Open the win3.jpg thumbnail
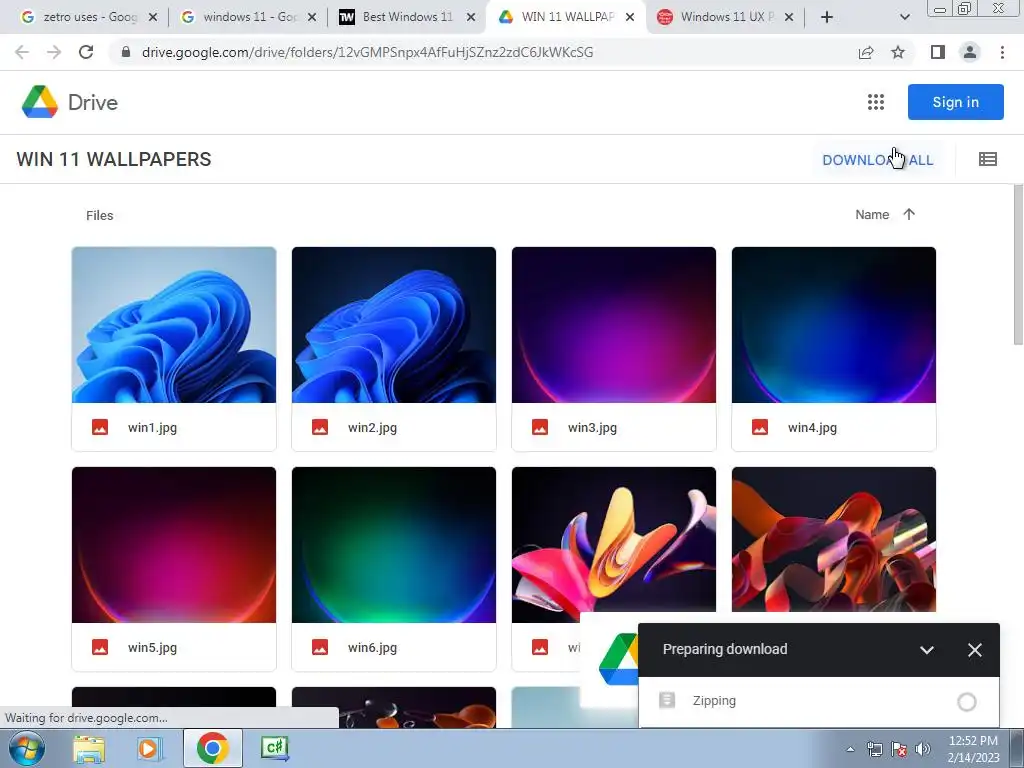This screenshot has height=768, width=1024. click(614, 325)
